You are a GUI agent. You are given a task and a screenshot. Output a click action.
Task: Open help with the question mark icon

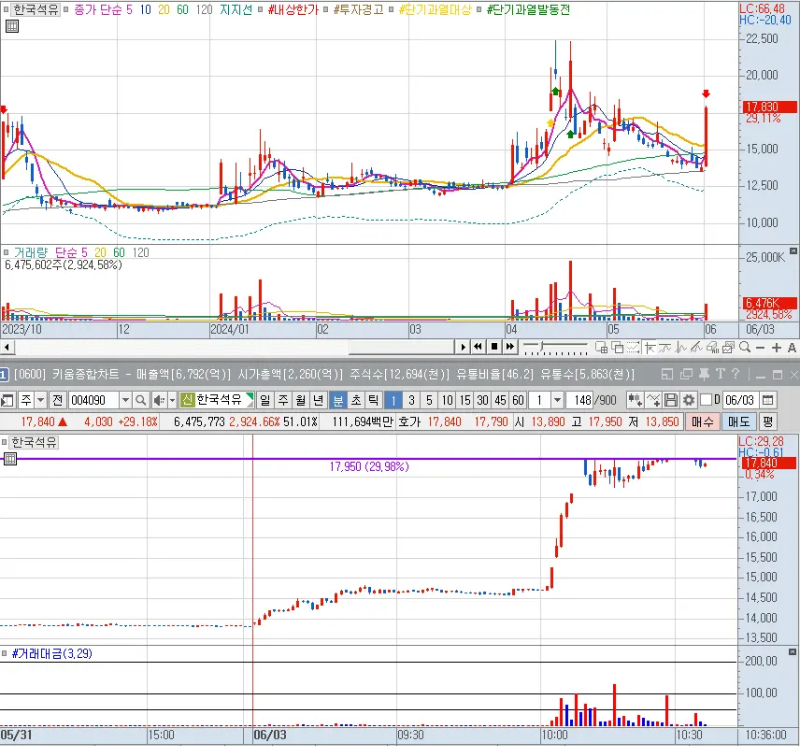pos(735,375)
